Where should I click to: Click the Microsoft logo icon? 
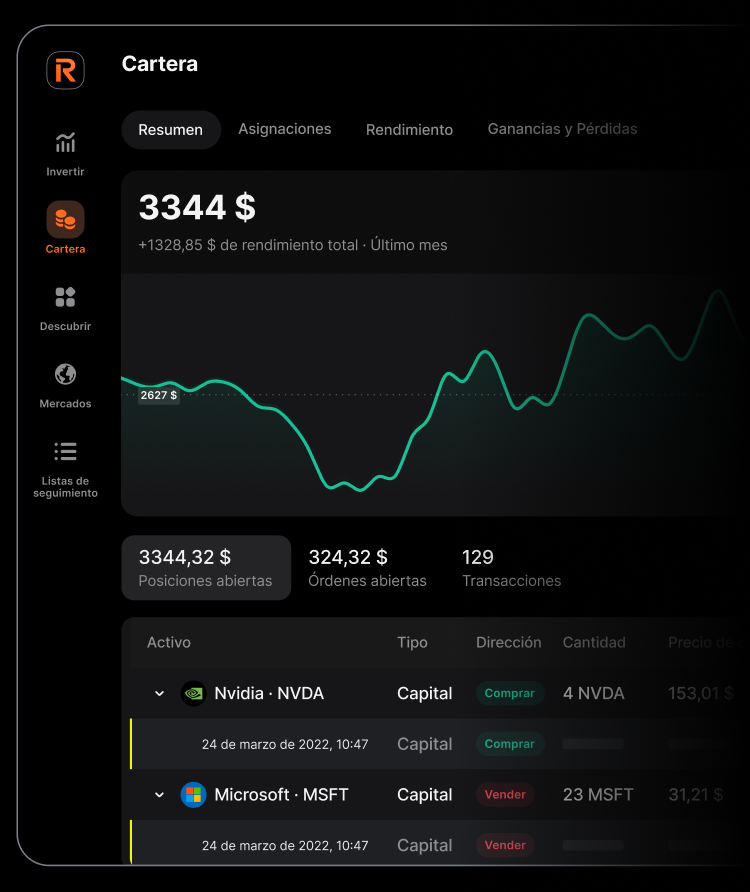pyautogui.click(x=193, y=795)
